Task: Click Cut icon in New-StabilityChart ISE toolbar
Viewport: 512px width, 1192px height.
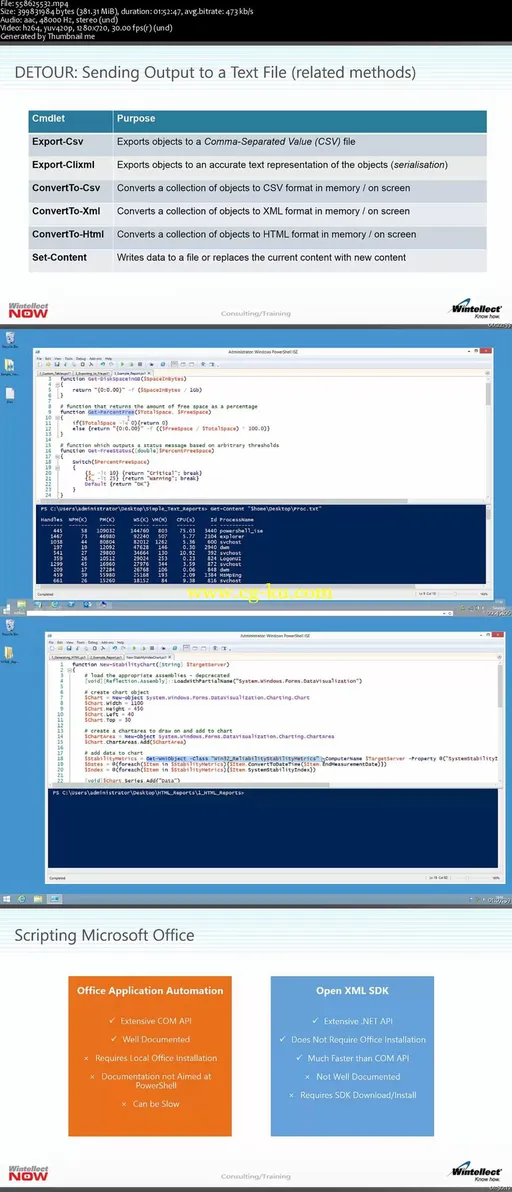Action: pyautogui.click(x=78, y=648)
